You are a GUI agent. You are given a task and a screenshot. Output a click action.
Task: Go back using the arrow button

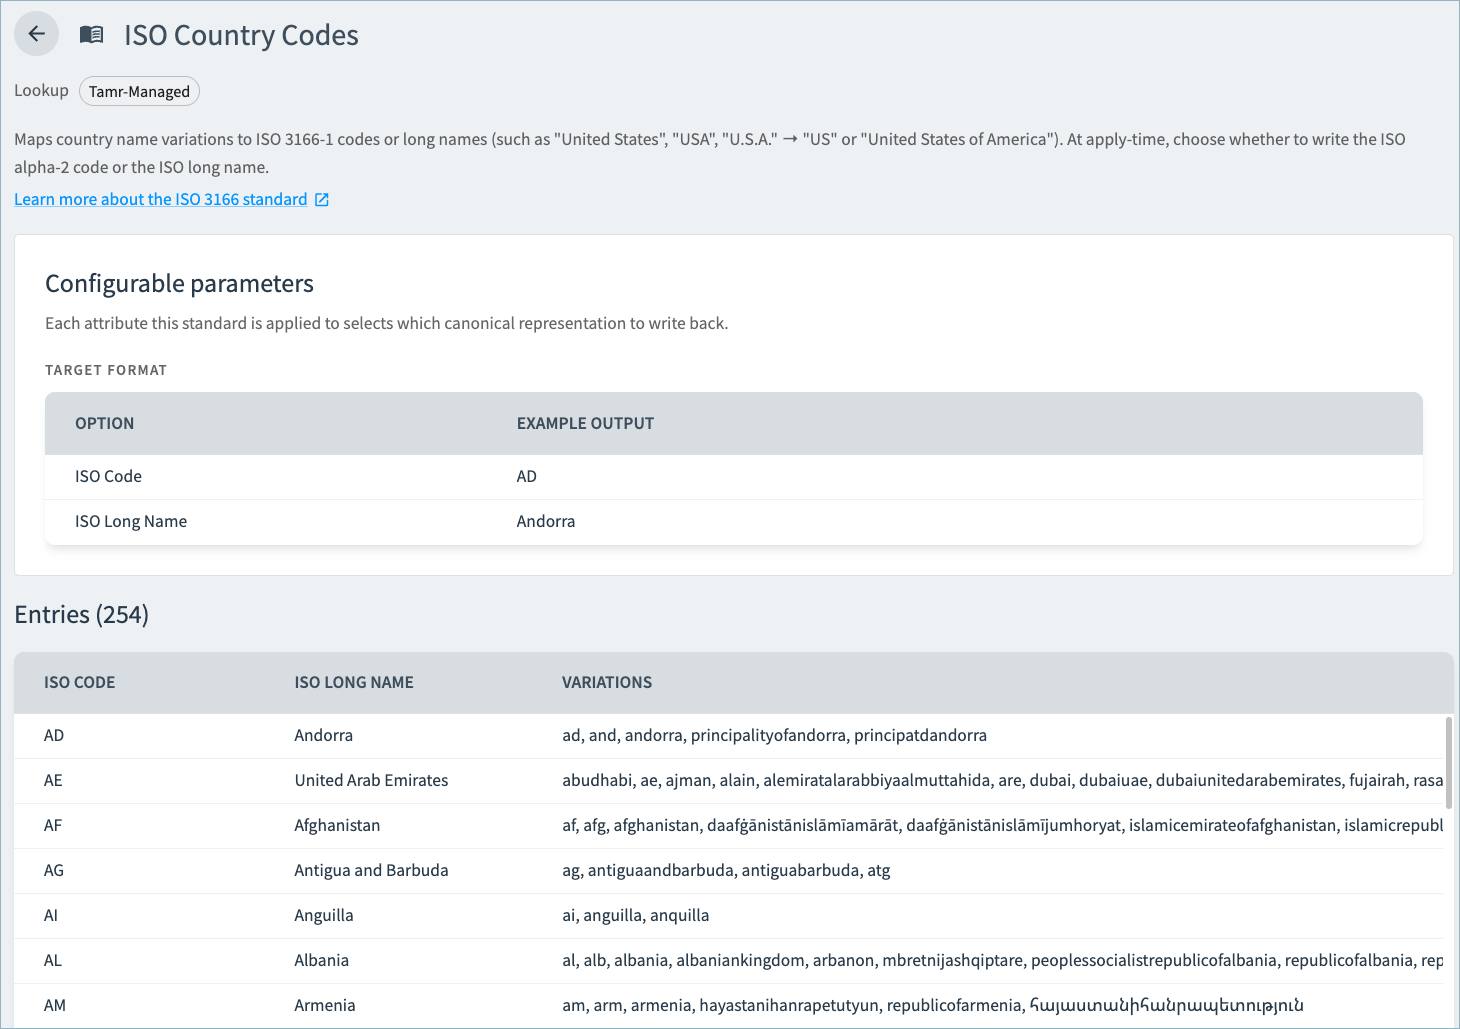click(37, 34)
